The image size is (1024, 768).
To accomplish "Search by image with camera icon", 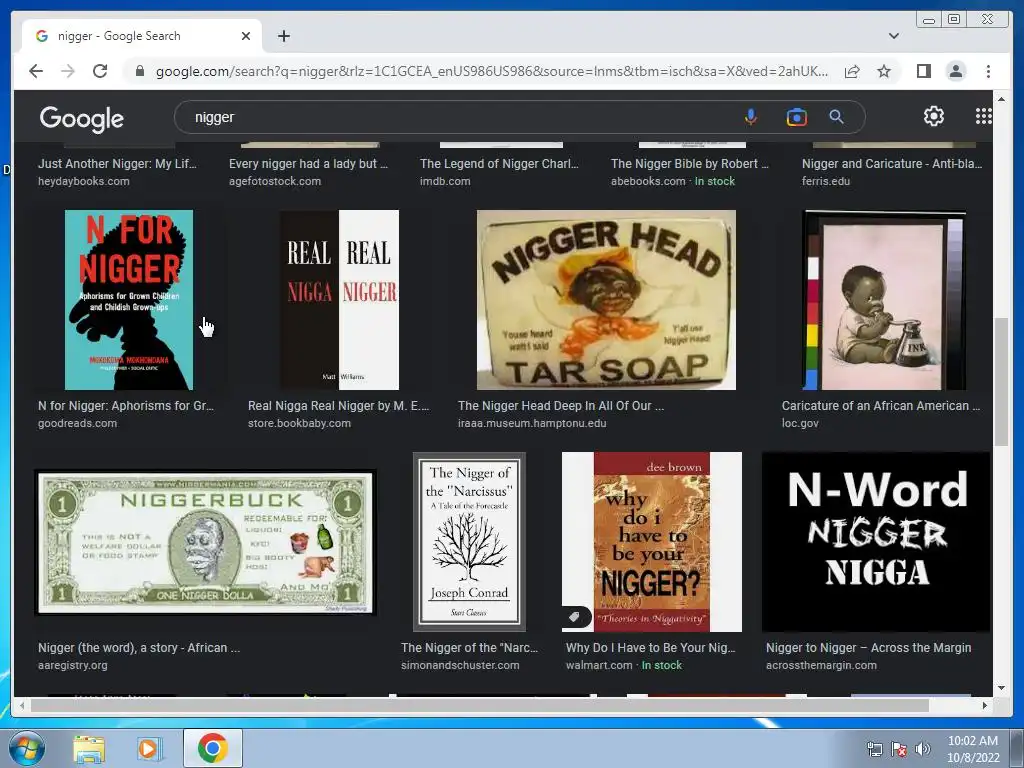I will pos(797,117).
